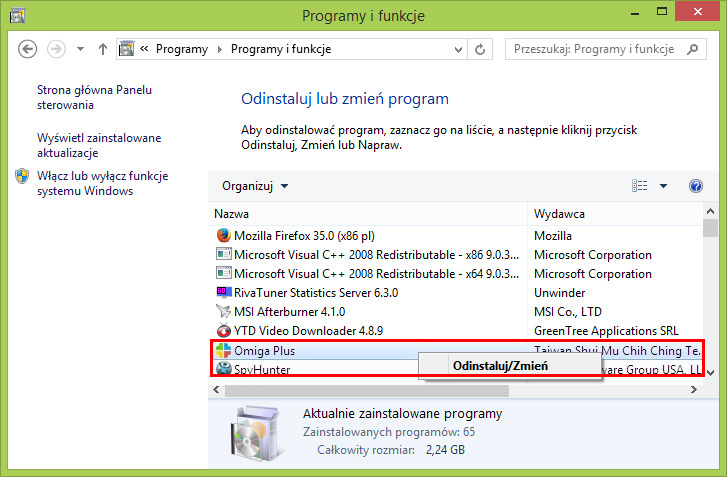This screenshot has height=477, width=727.
Task: Select Programy i funkcje breadcrumb
Action: click(281, 49)
